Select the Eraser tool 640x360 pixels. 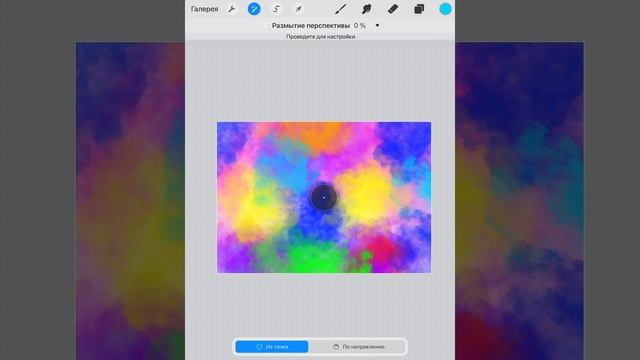(393, 9)
